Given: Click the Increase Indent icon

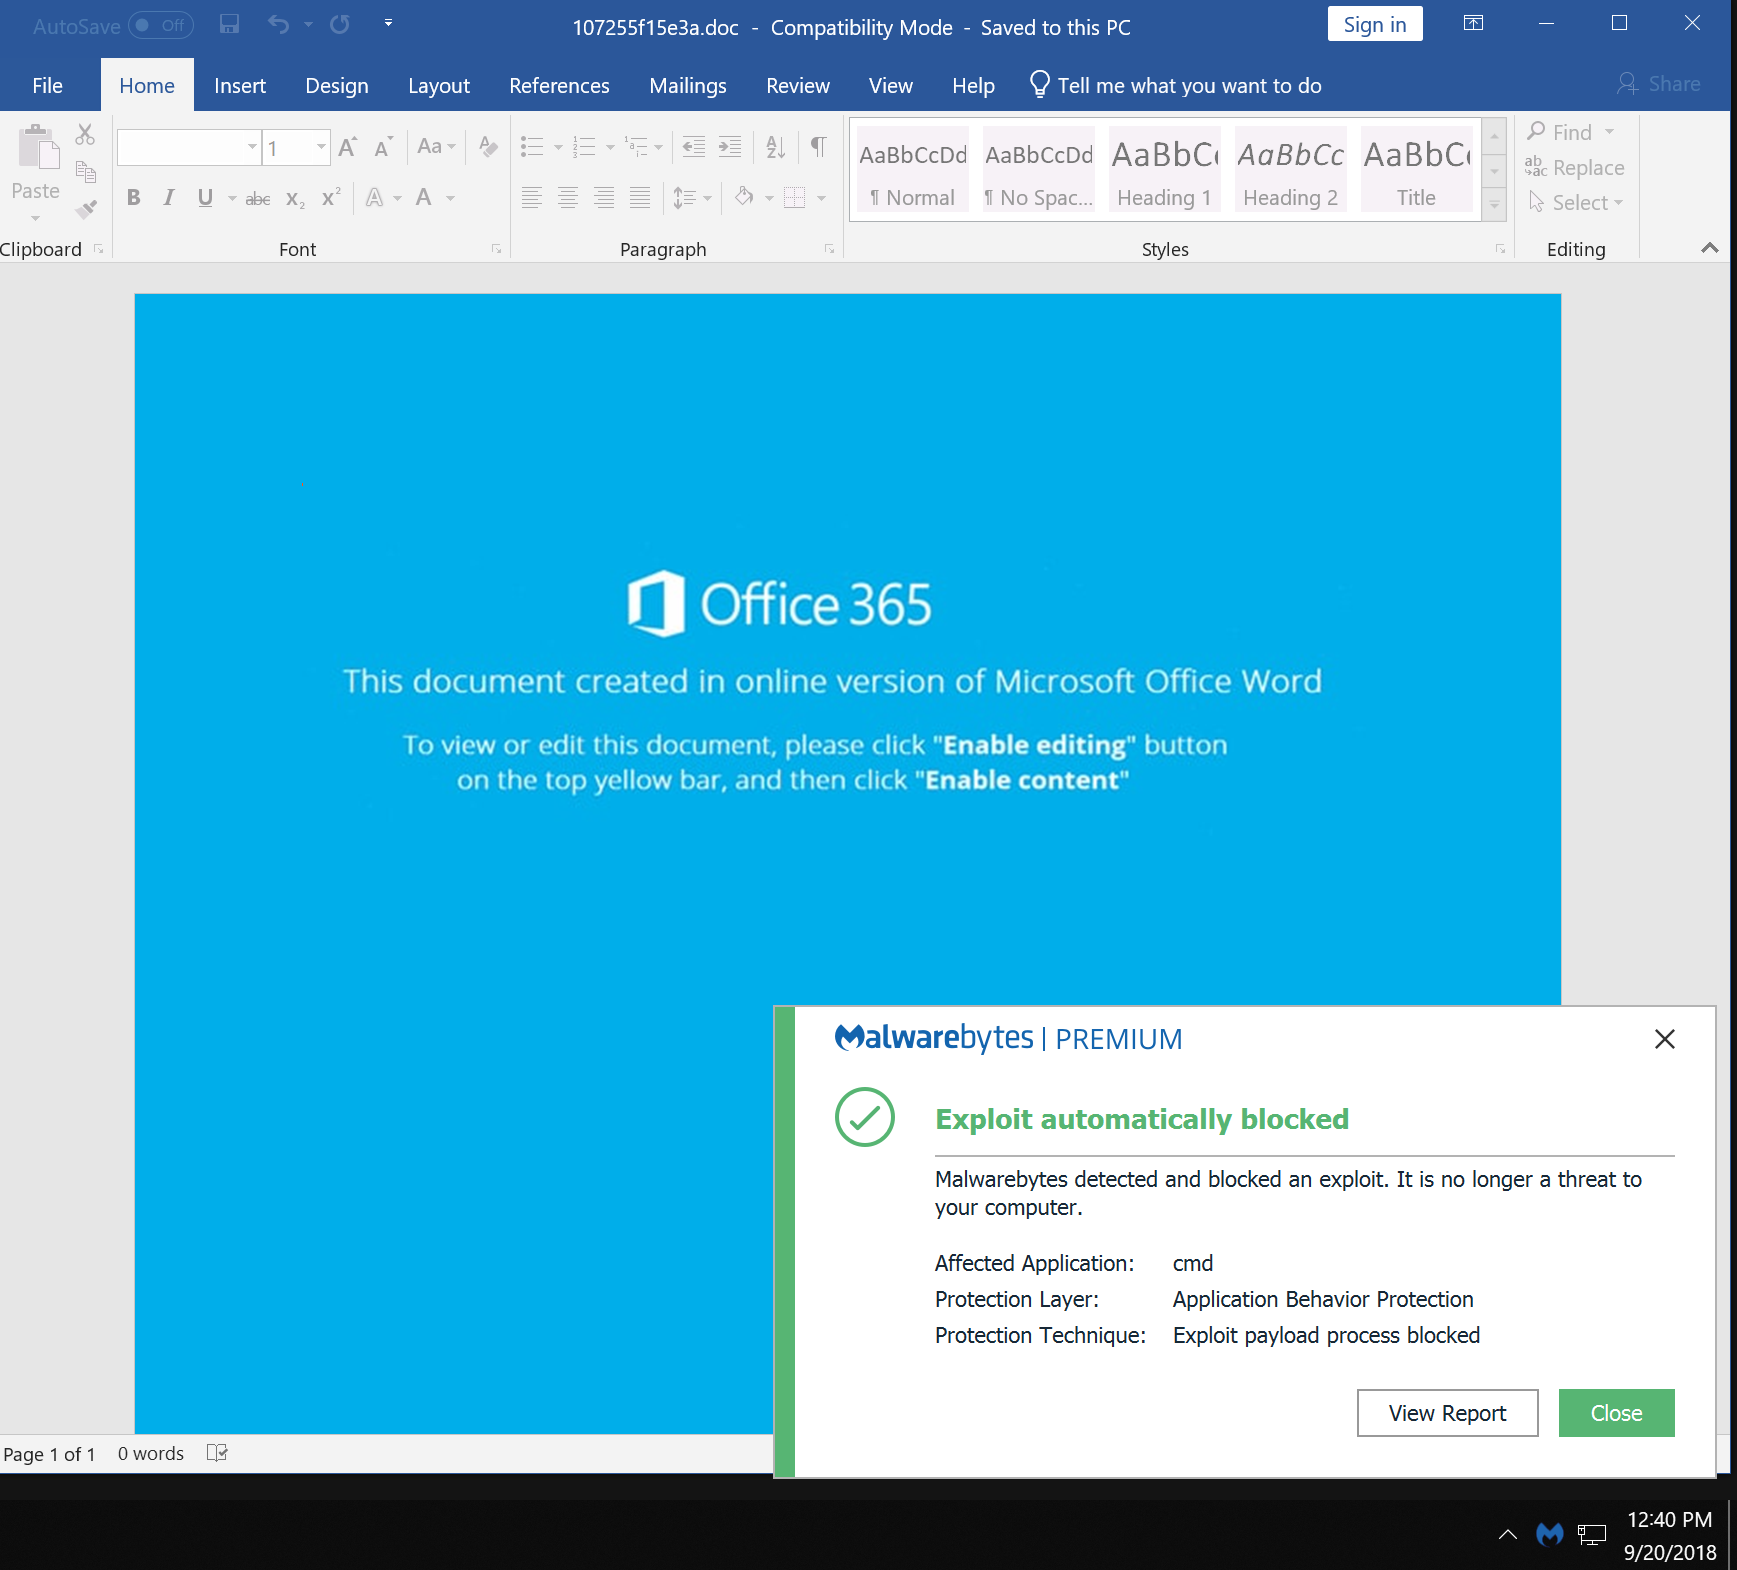Looking at the screenshot, I should pos(731,147).
